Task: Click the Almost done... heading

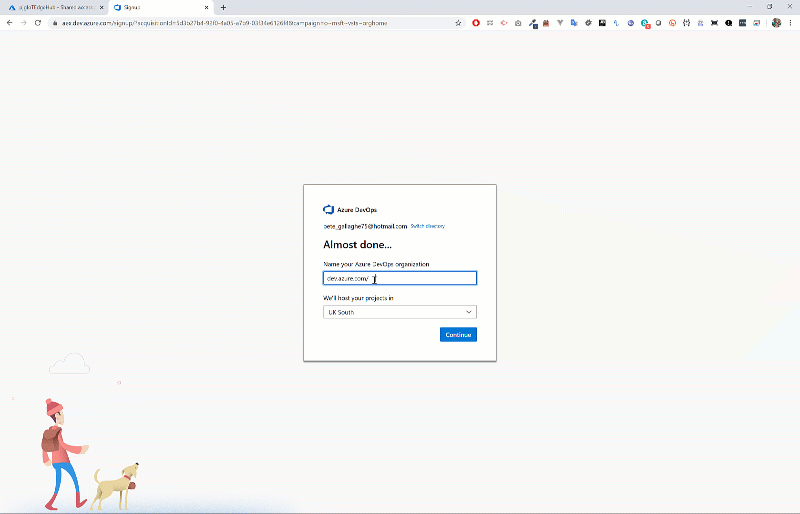Action: point(357,244)
